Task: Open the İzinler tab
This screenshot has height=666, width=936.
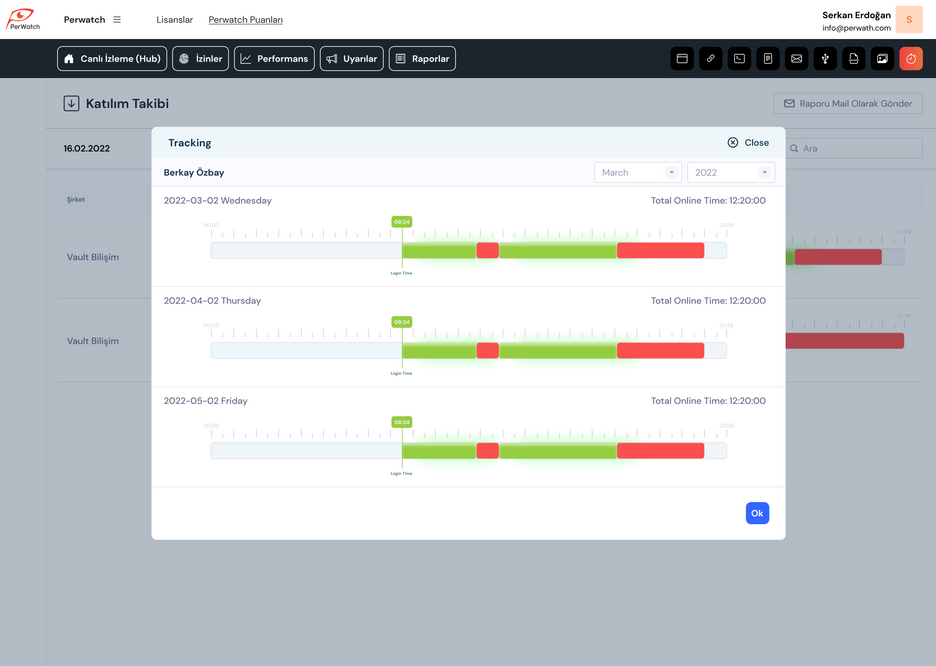Action: [201, 58]
